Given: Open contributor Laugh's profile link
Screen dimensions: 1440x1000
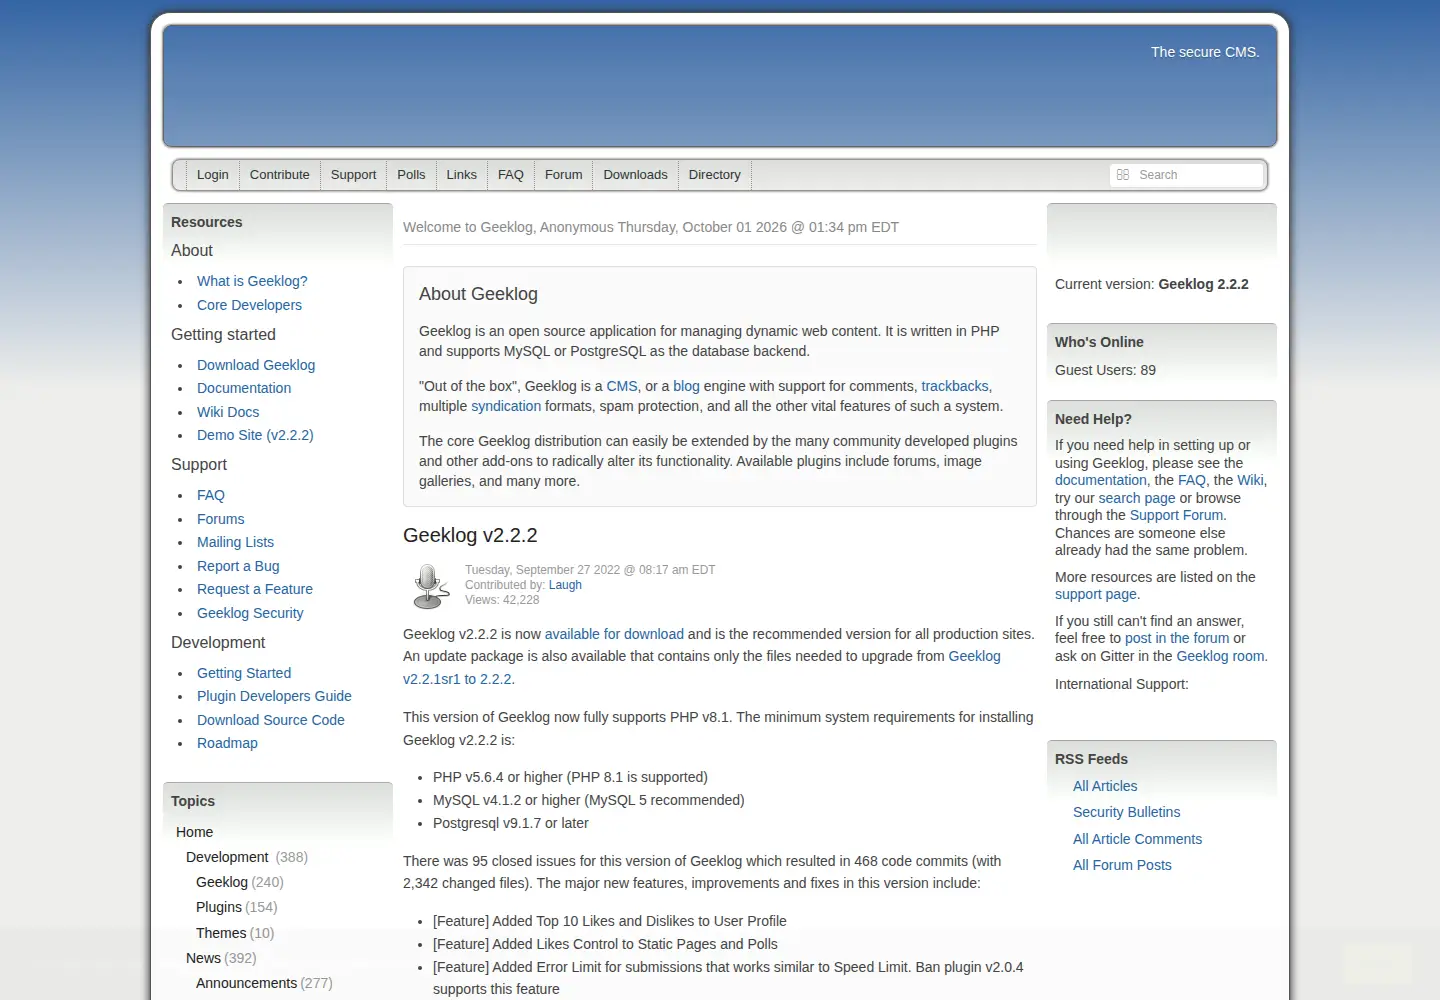Looking at the screenshot, I should [565, 585].
